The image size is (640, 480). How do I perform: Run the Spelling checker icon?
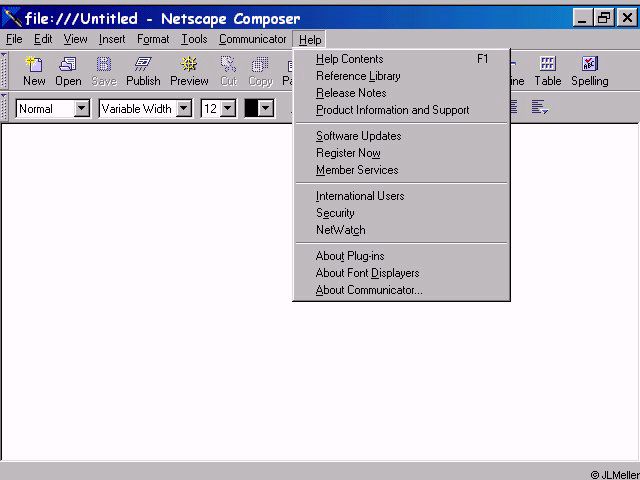click(x=590, y=71)
